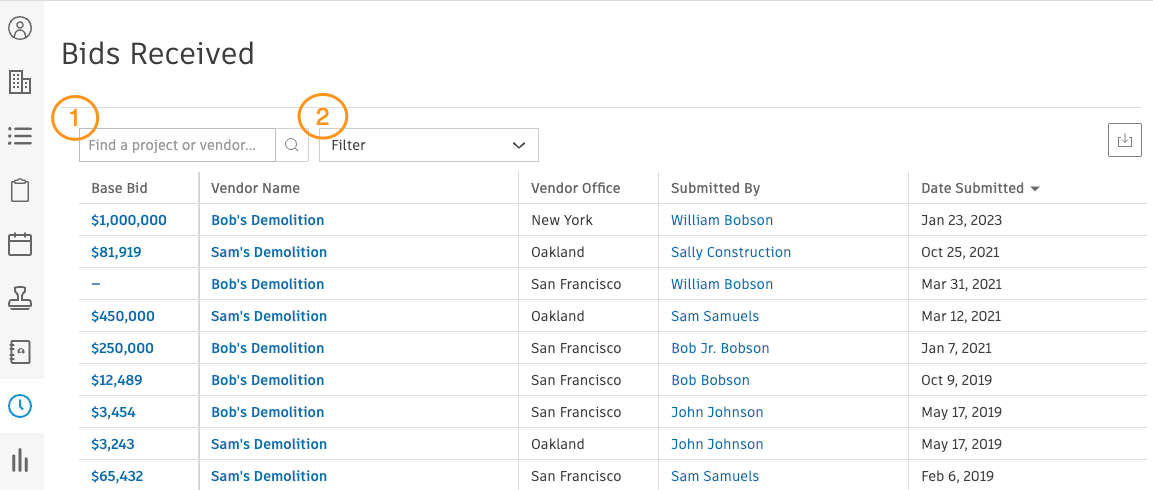Image resolution: width=1153 pixels, height=490 pixels.
Task: Select the clock icon in sidebar
Action: tap(20, 405)
